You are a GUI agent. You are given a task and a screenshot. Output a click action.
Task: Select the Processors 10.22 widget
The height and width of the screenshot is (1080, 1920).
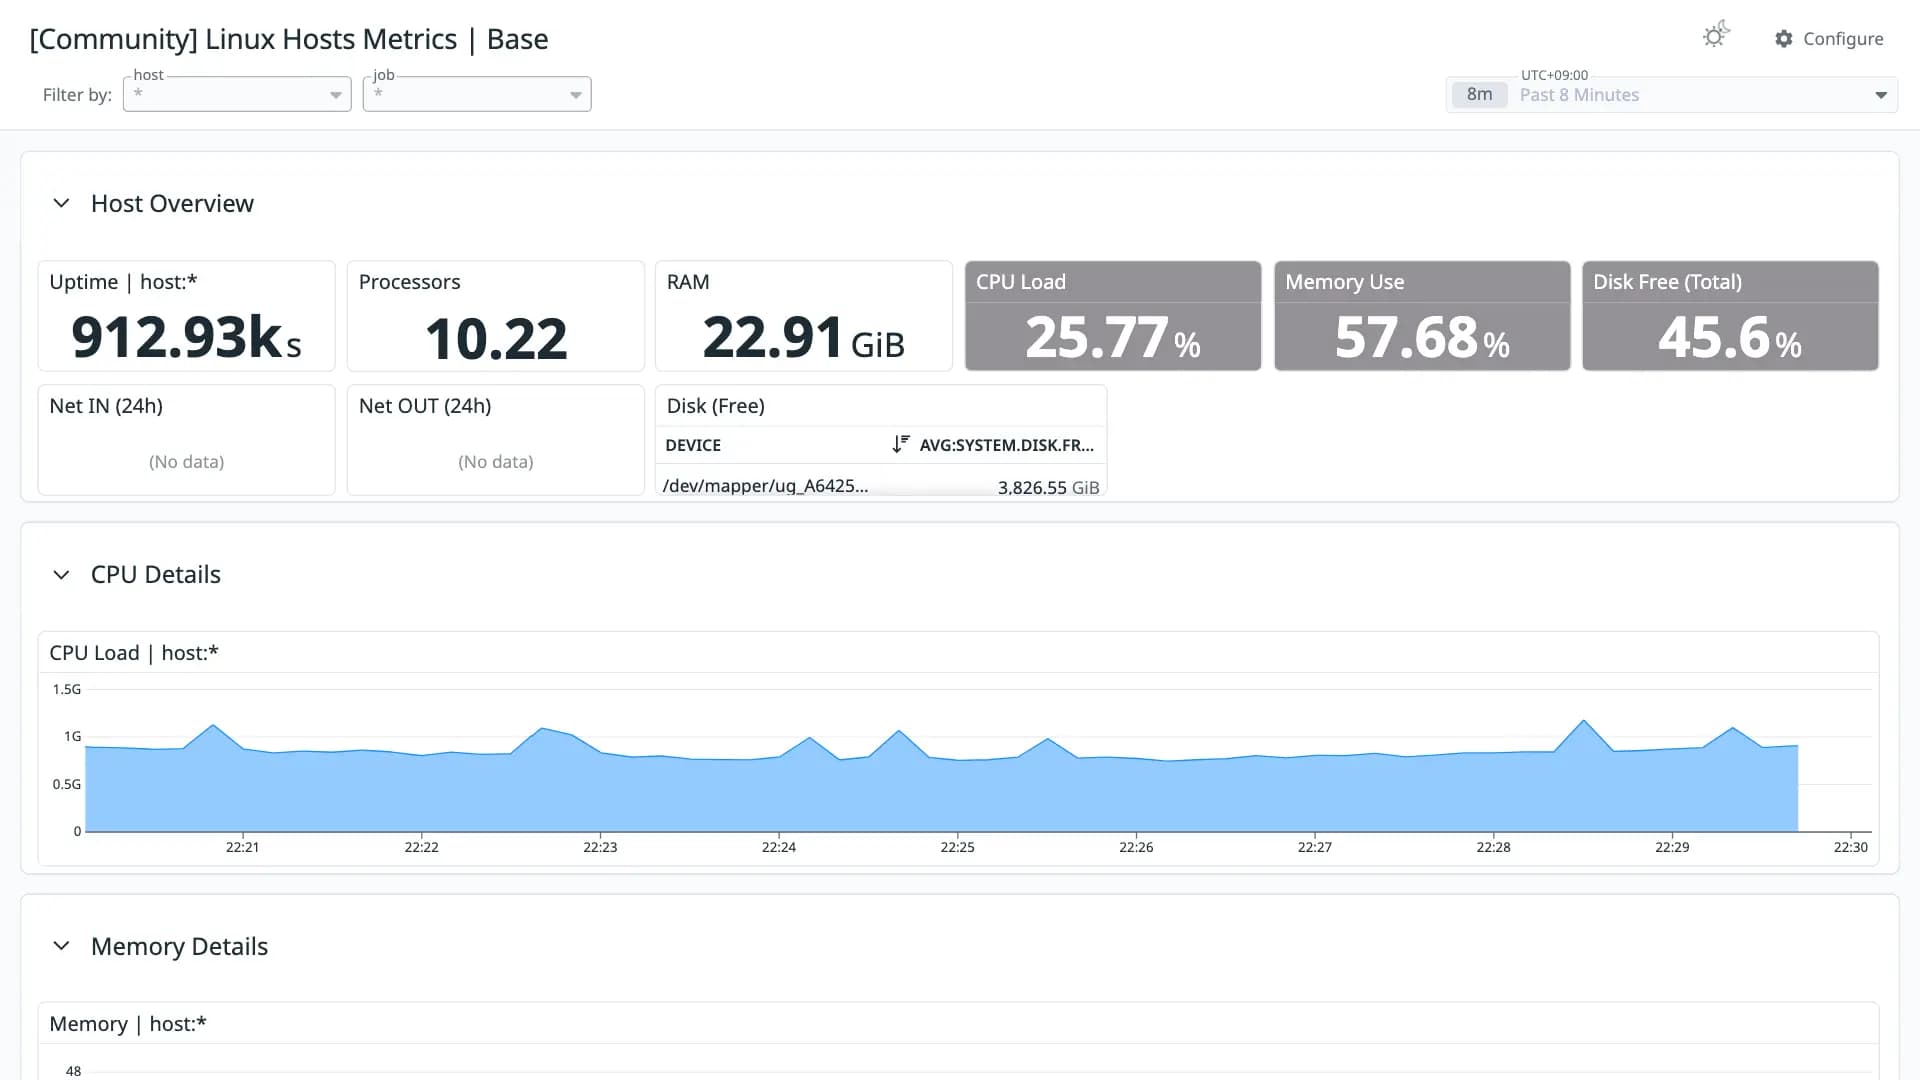click(496, 316)
